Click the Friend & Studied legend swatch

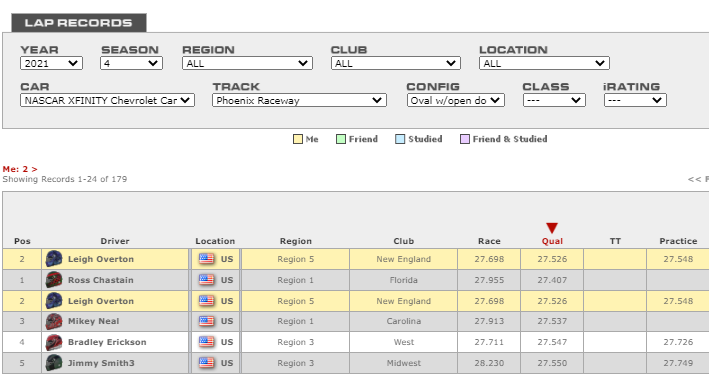point(465,139)
